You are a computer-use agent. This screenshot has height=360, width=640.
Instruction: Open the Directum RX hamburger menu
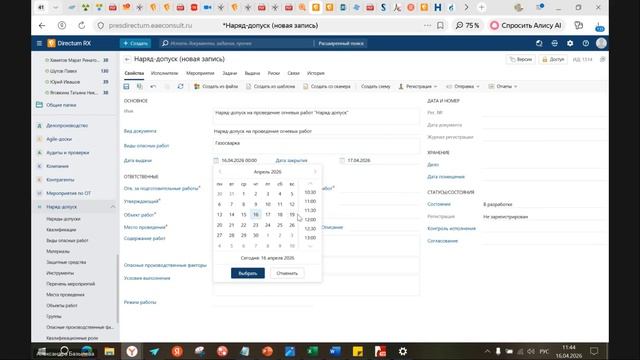pyautogui.click(x=39, y=43)
